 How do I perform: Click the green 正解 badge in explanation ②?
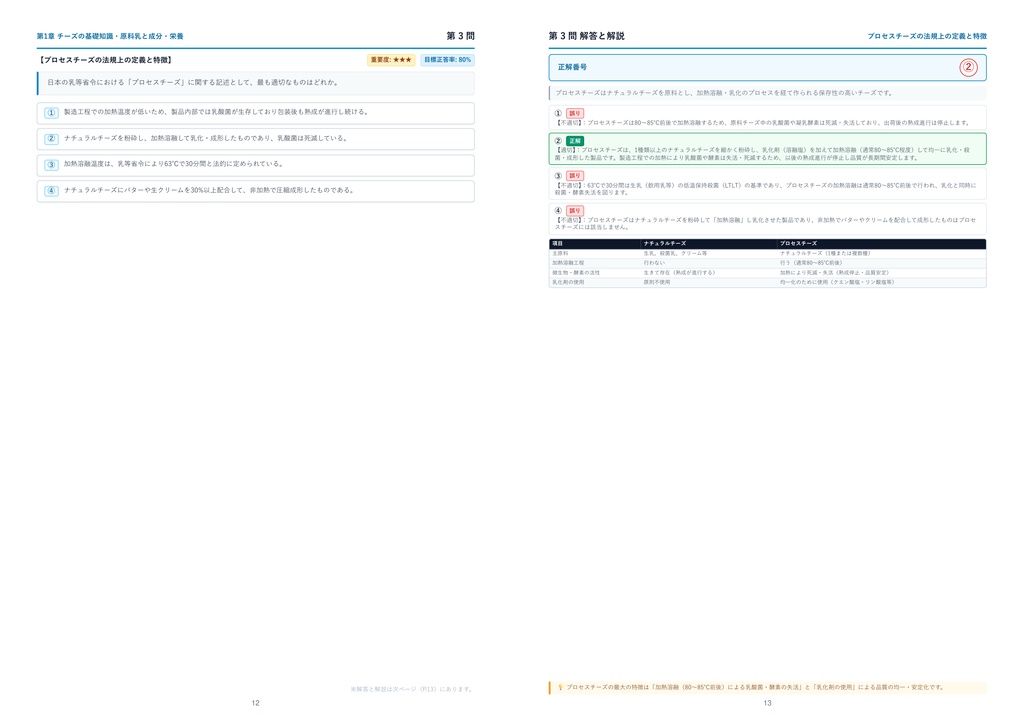coord(575,141)
